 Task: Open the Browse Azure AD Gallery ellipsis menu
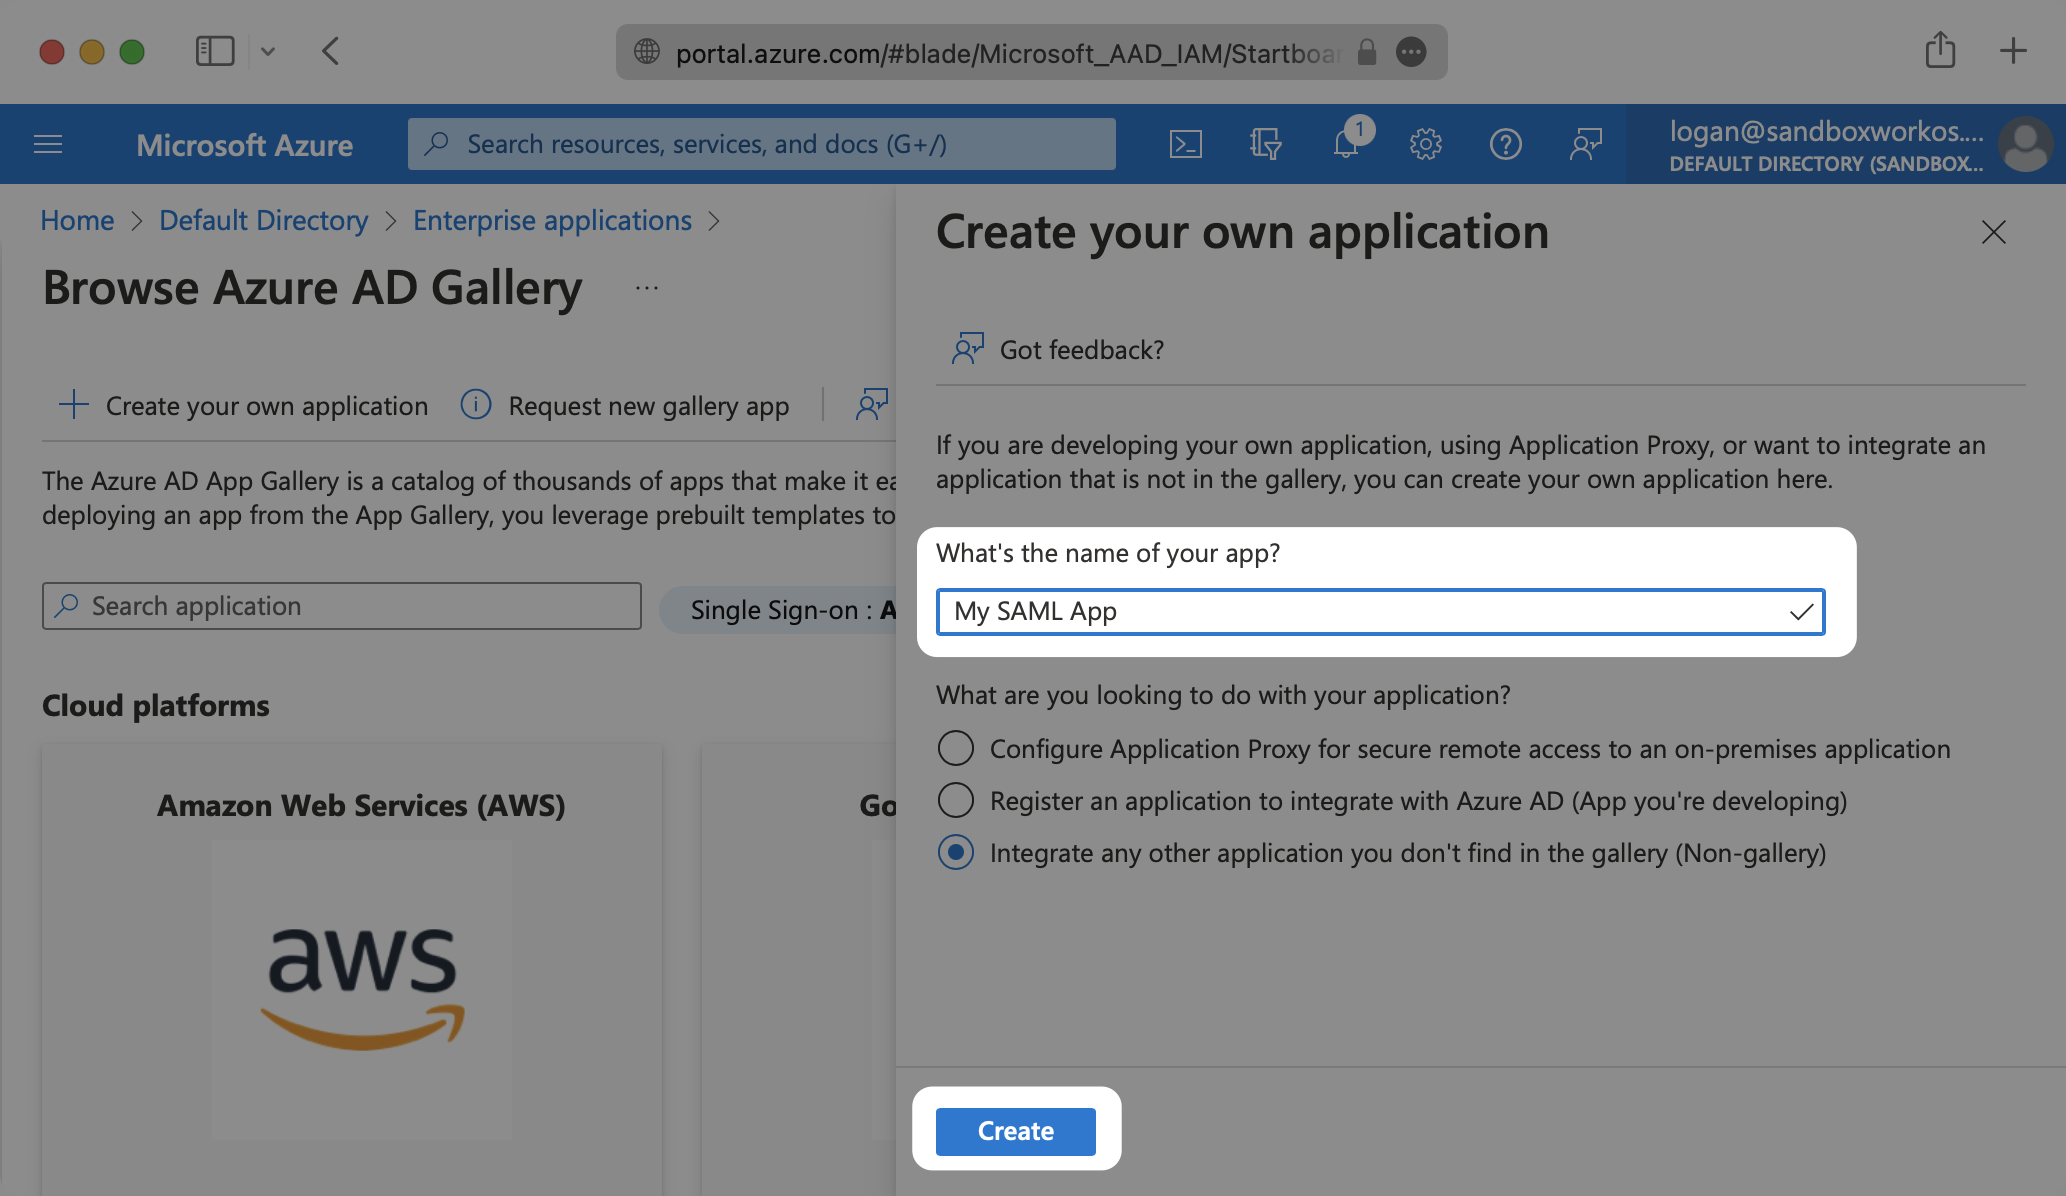tap(647, 288)
